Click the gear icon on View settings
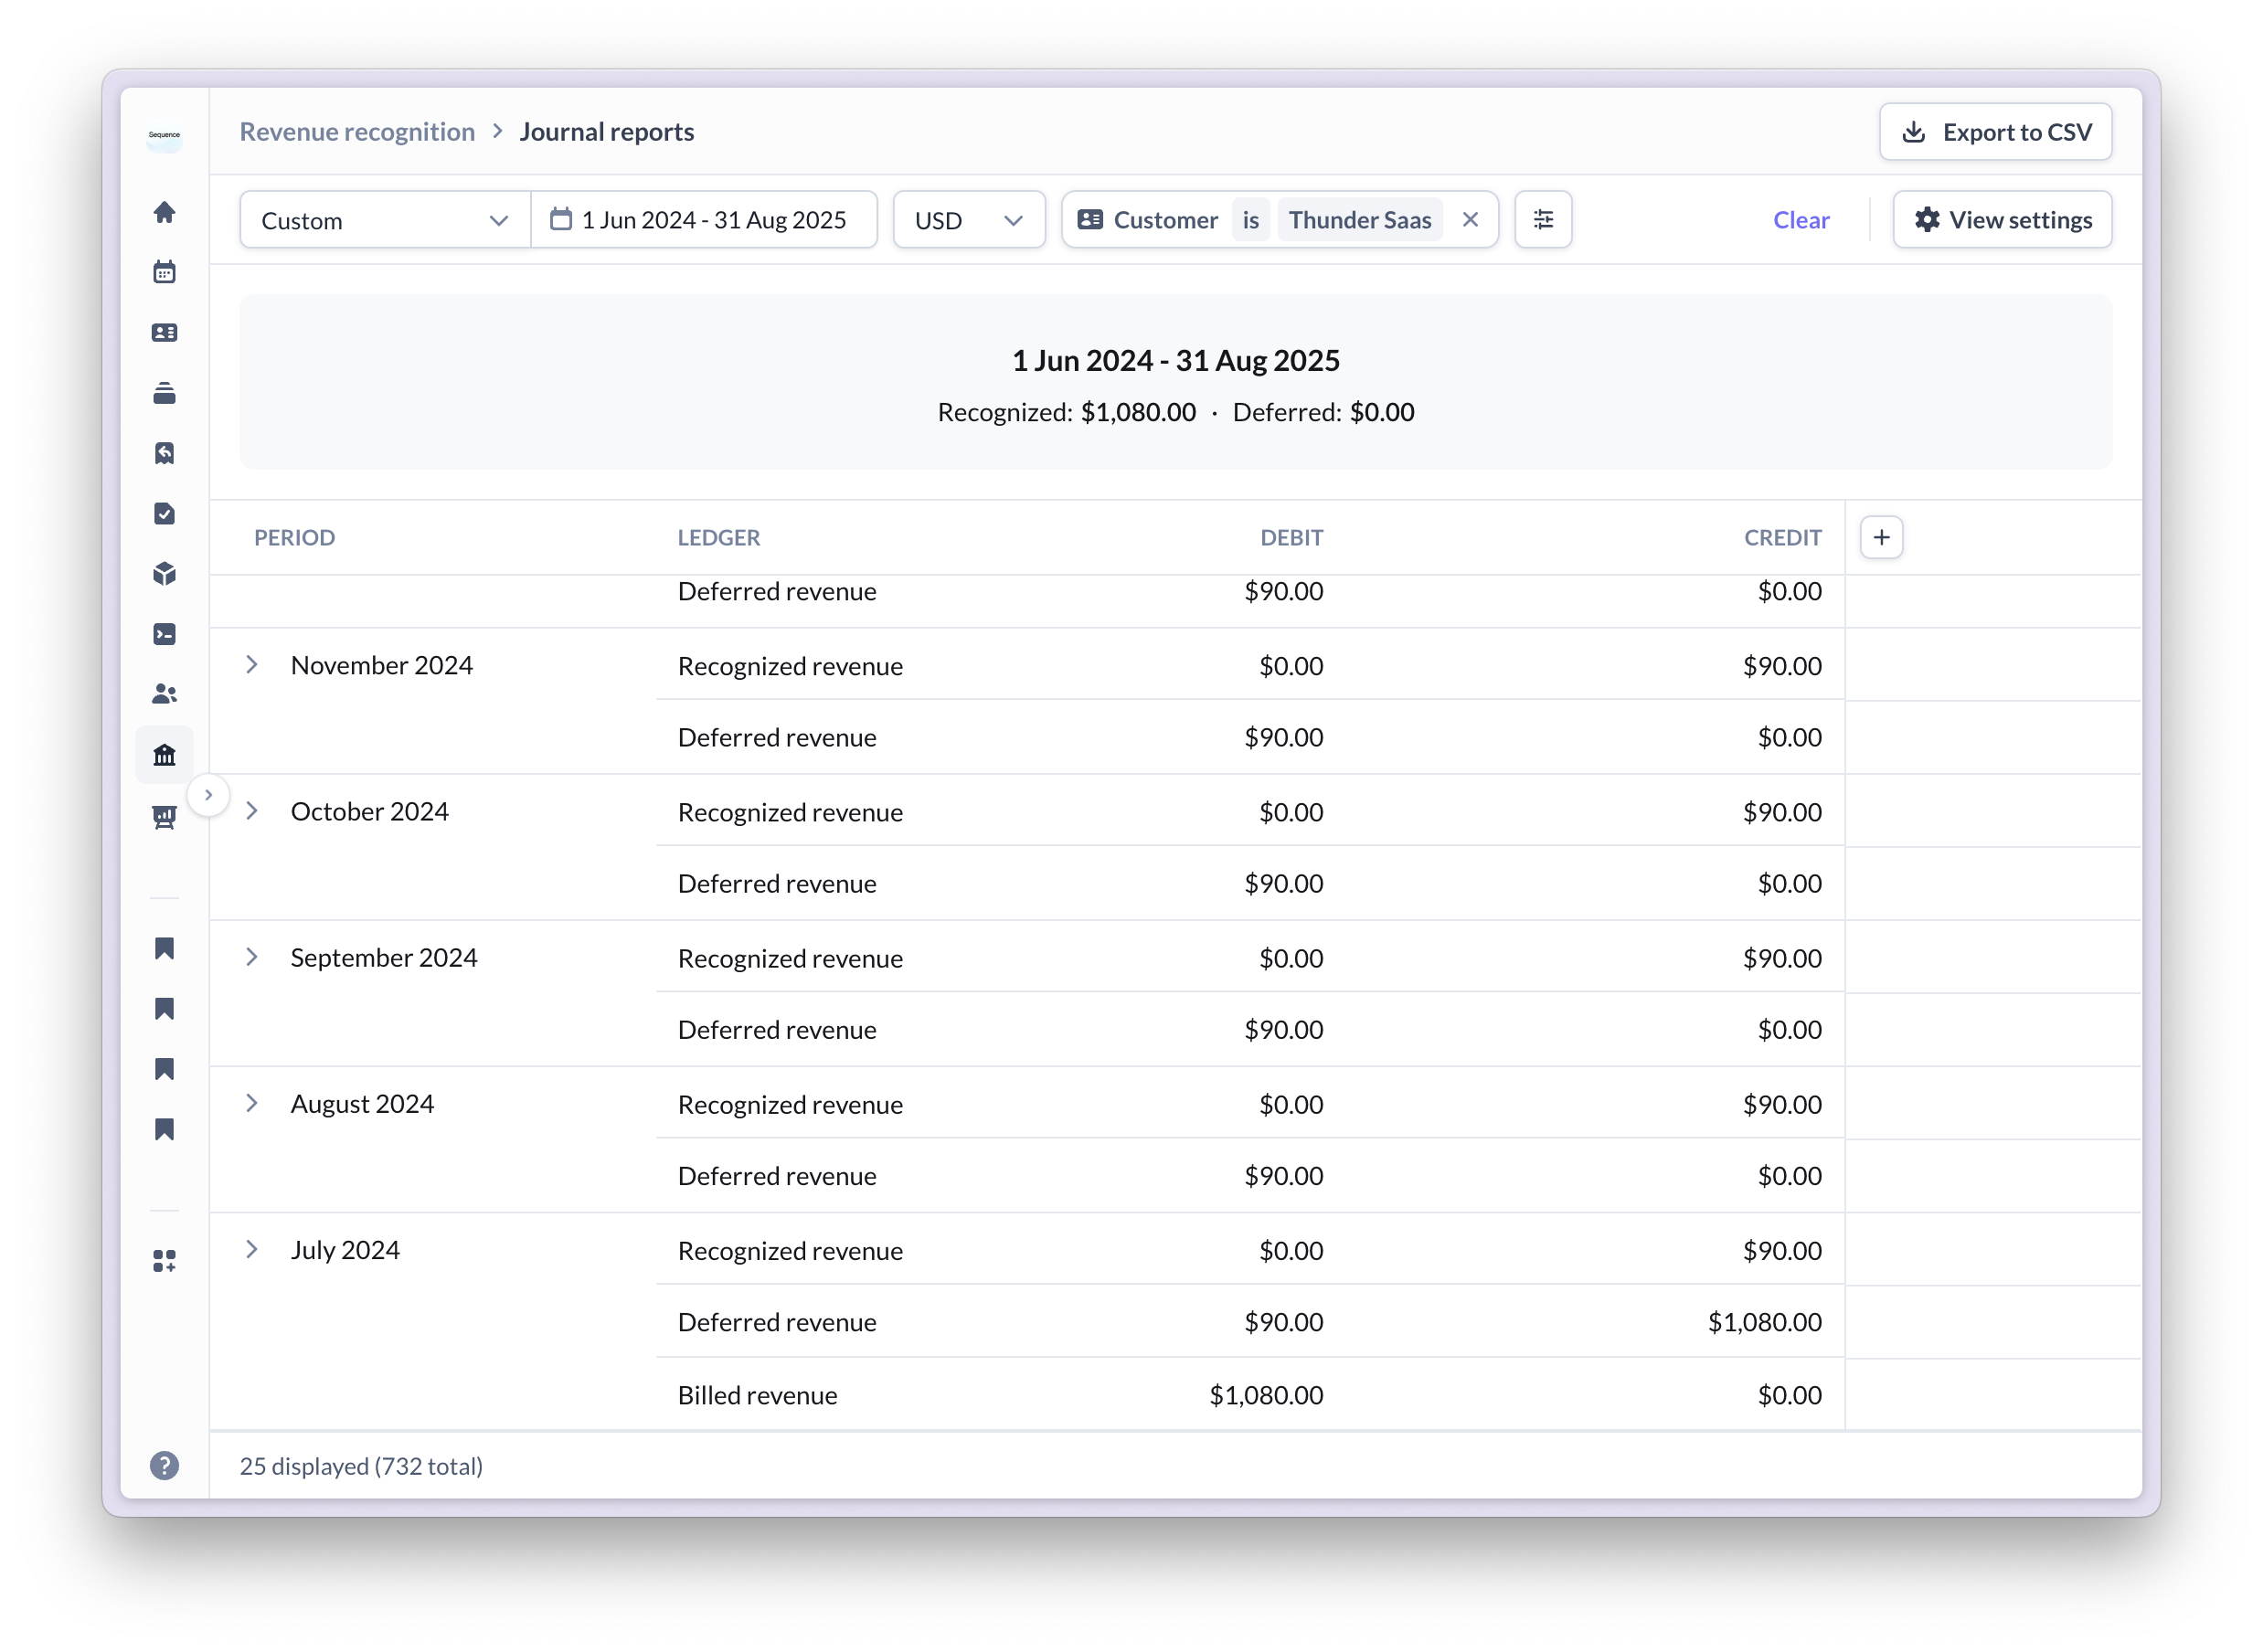Screen dimensions: 2263x1652 click(1926, 219)
